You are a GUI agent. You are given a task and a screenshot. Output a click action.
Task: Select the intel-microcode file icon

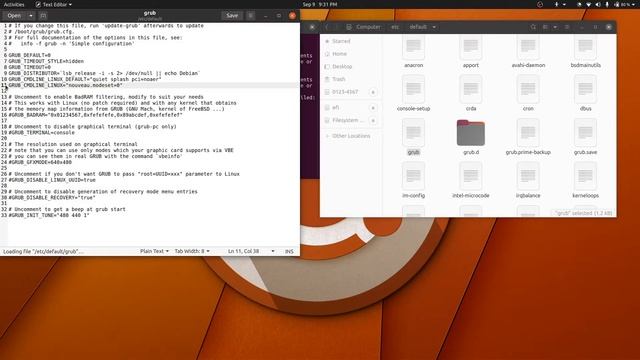pos(471,176)
